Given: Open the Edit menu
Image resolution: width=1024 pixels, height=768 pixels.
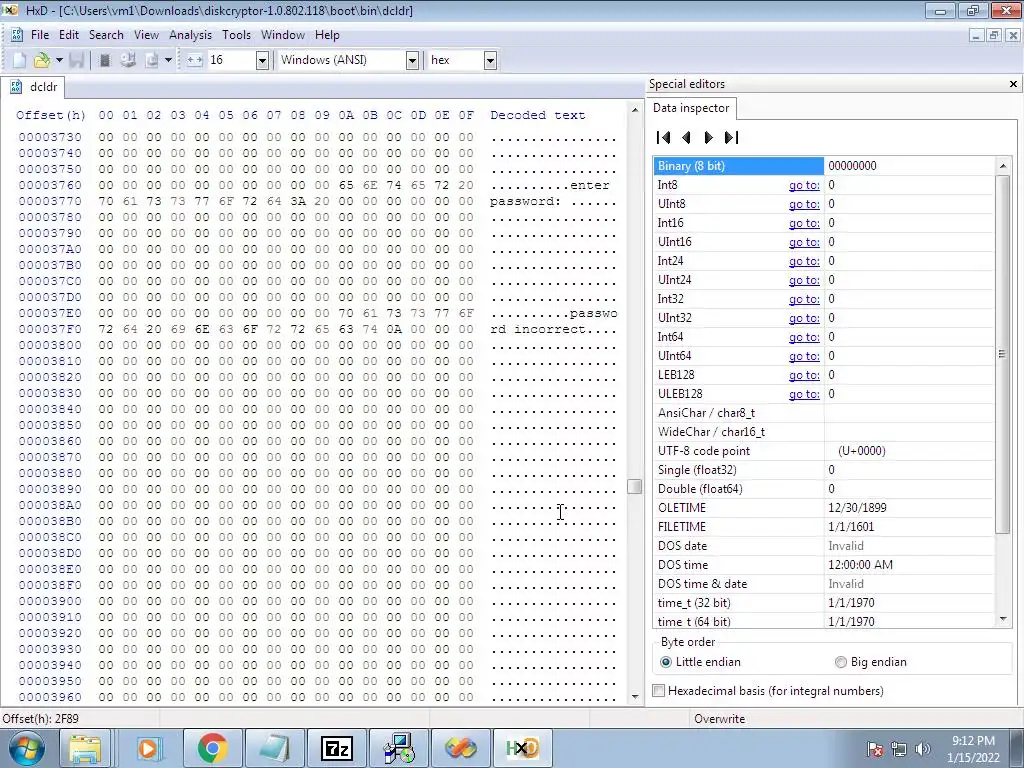Looking at the screenshot, I should (69, 35).
